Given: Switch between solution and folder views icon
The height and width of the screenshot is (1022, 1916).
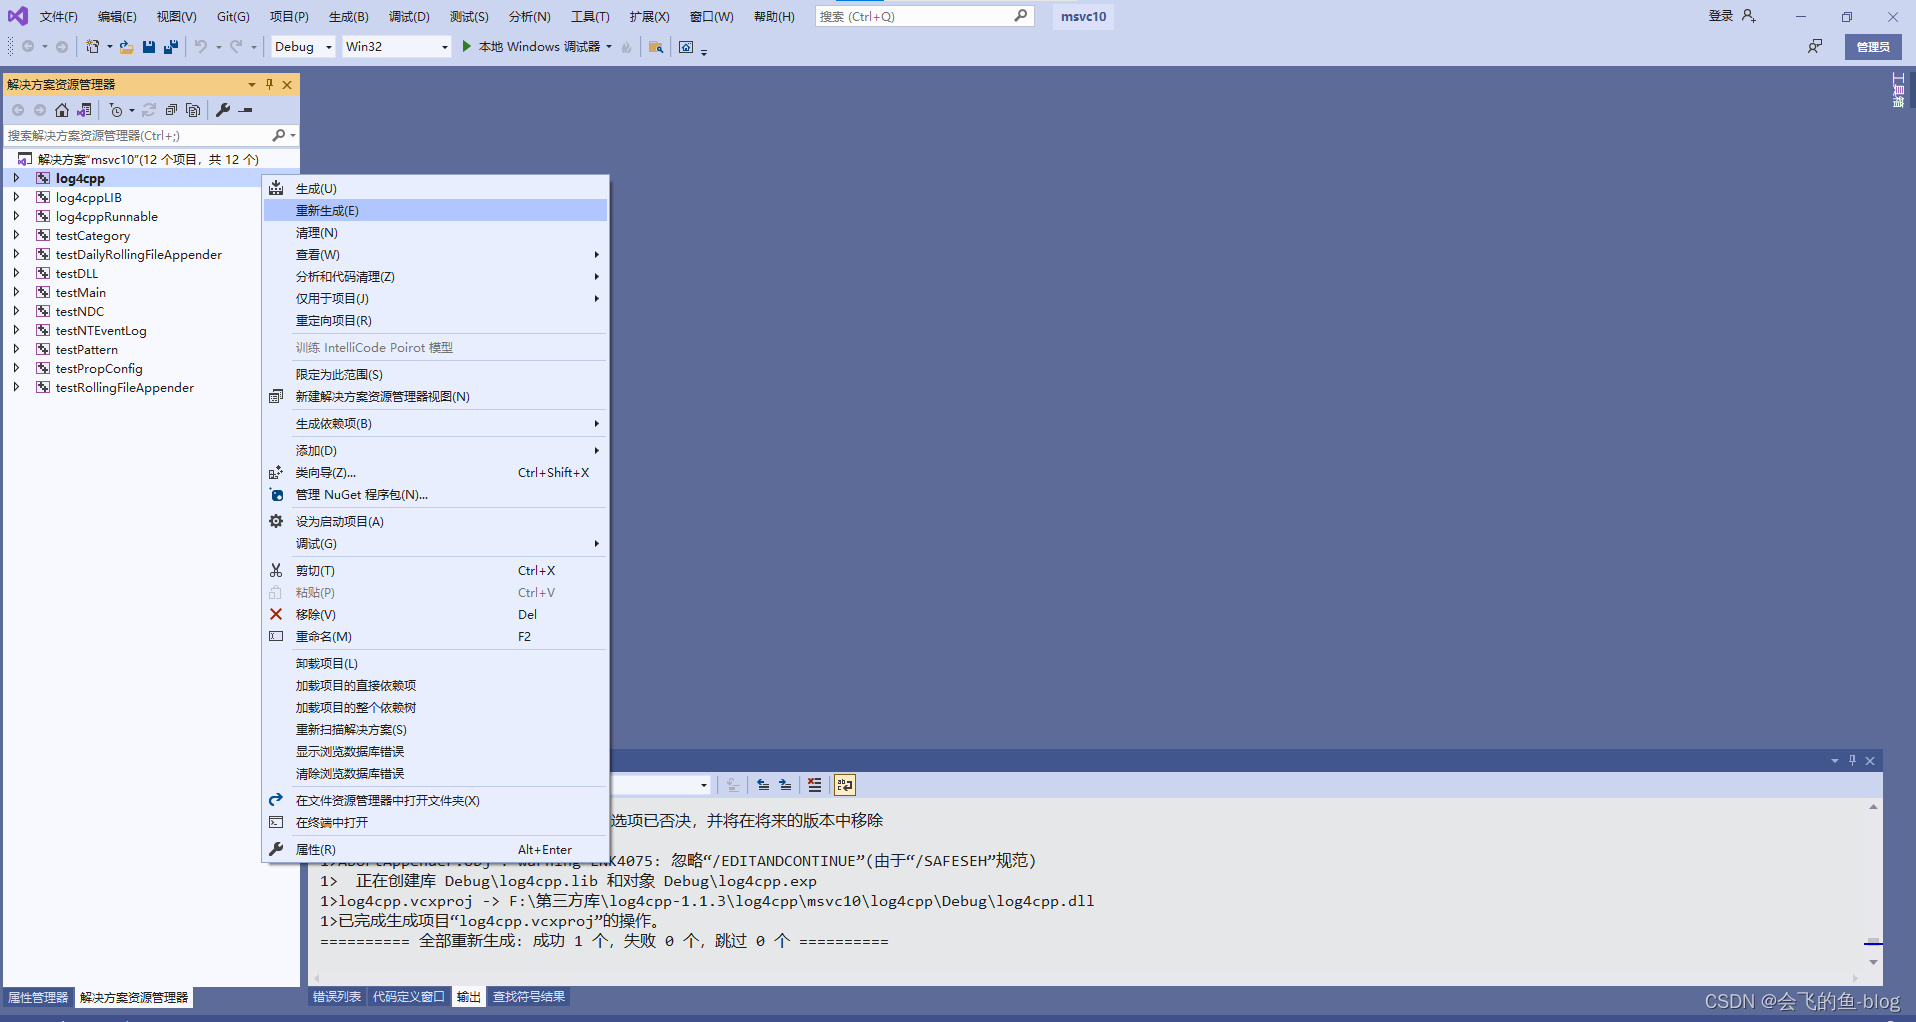Looking at the screenshot, I should coord(84,110).
